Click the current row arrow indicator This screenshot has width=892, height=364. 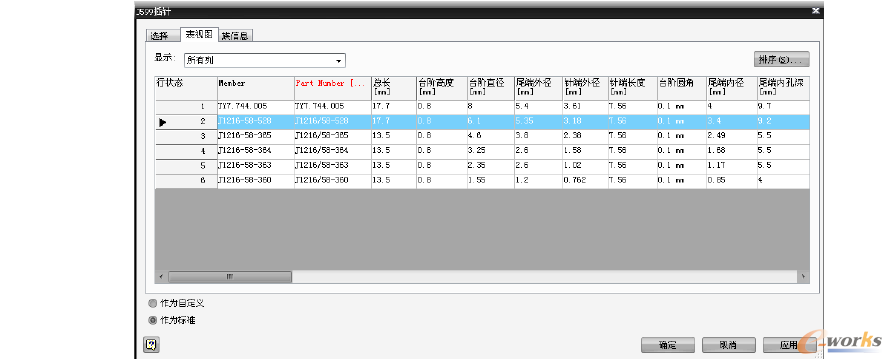click(x=163, y=122)
